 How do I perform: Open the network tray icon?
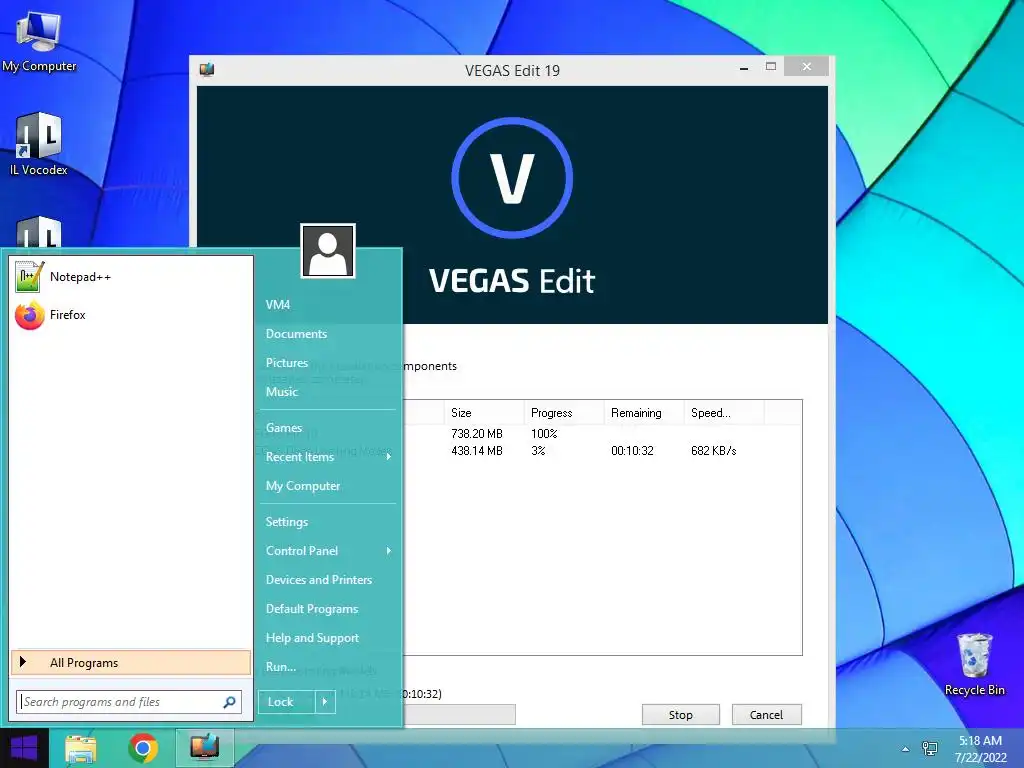coord(930,748)
